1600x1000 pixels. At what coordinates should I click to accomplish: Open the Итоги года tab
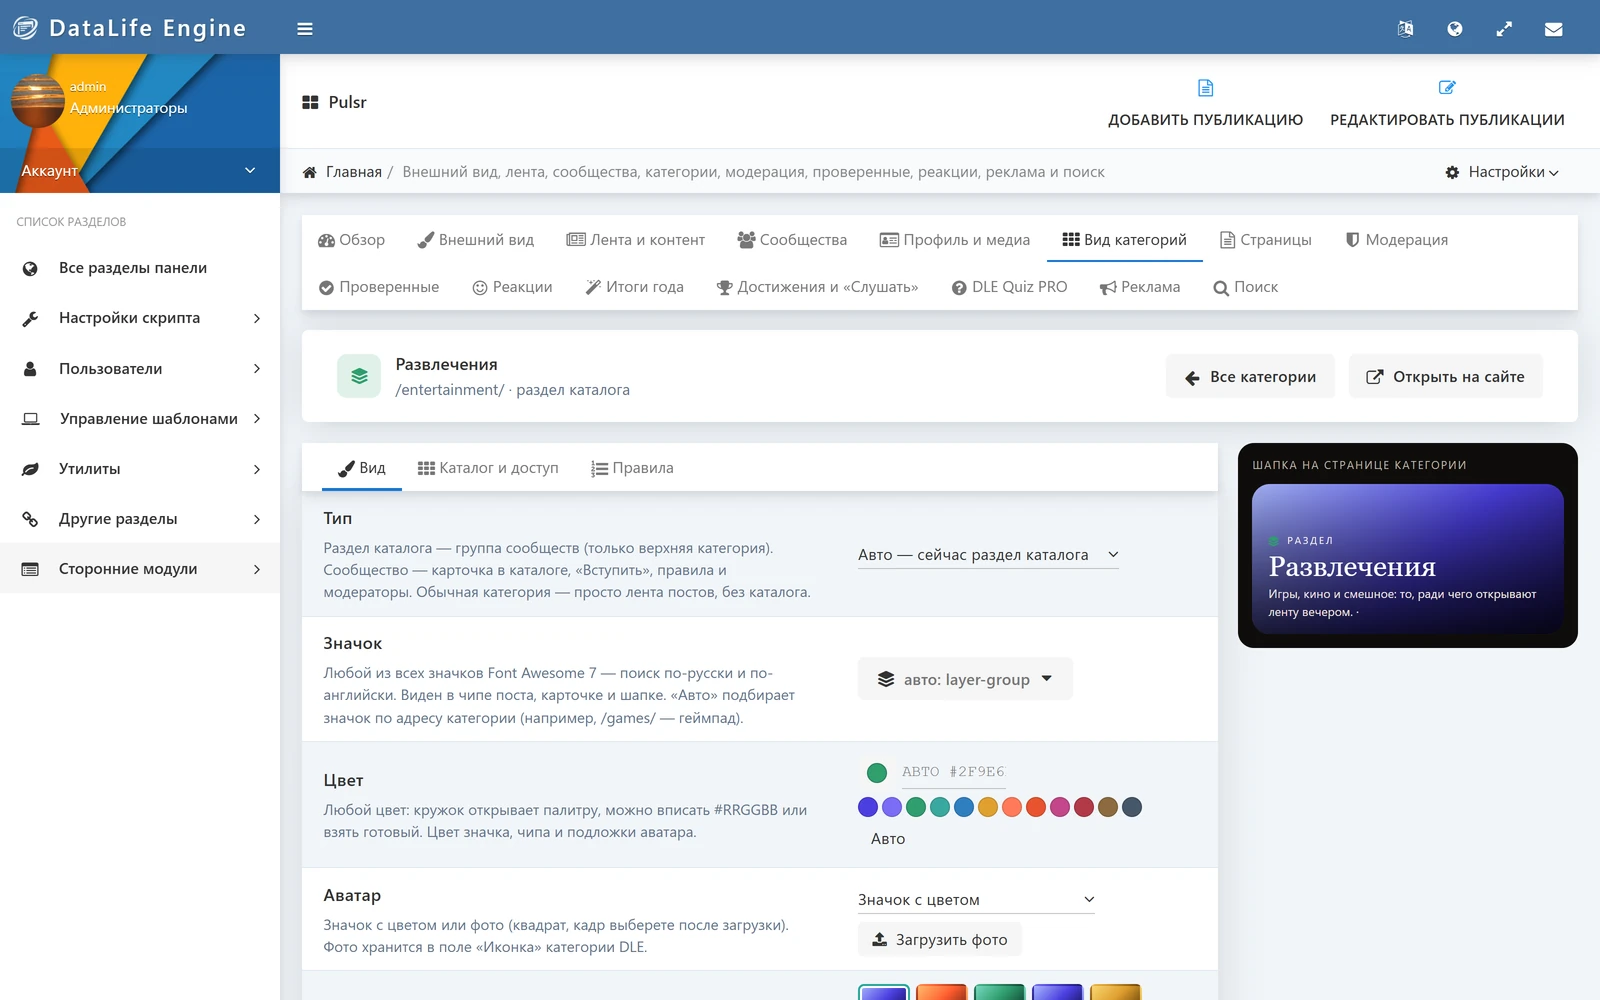pyautogui.click(x=635, y=287)
